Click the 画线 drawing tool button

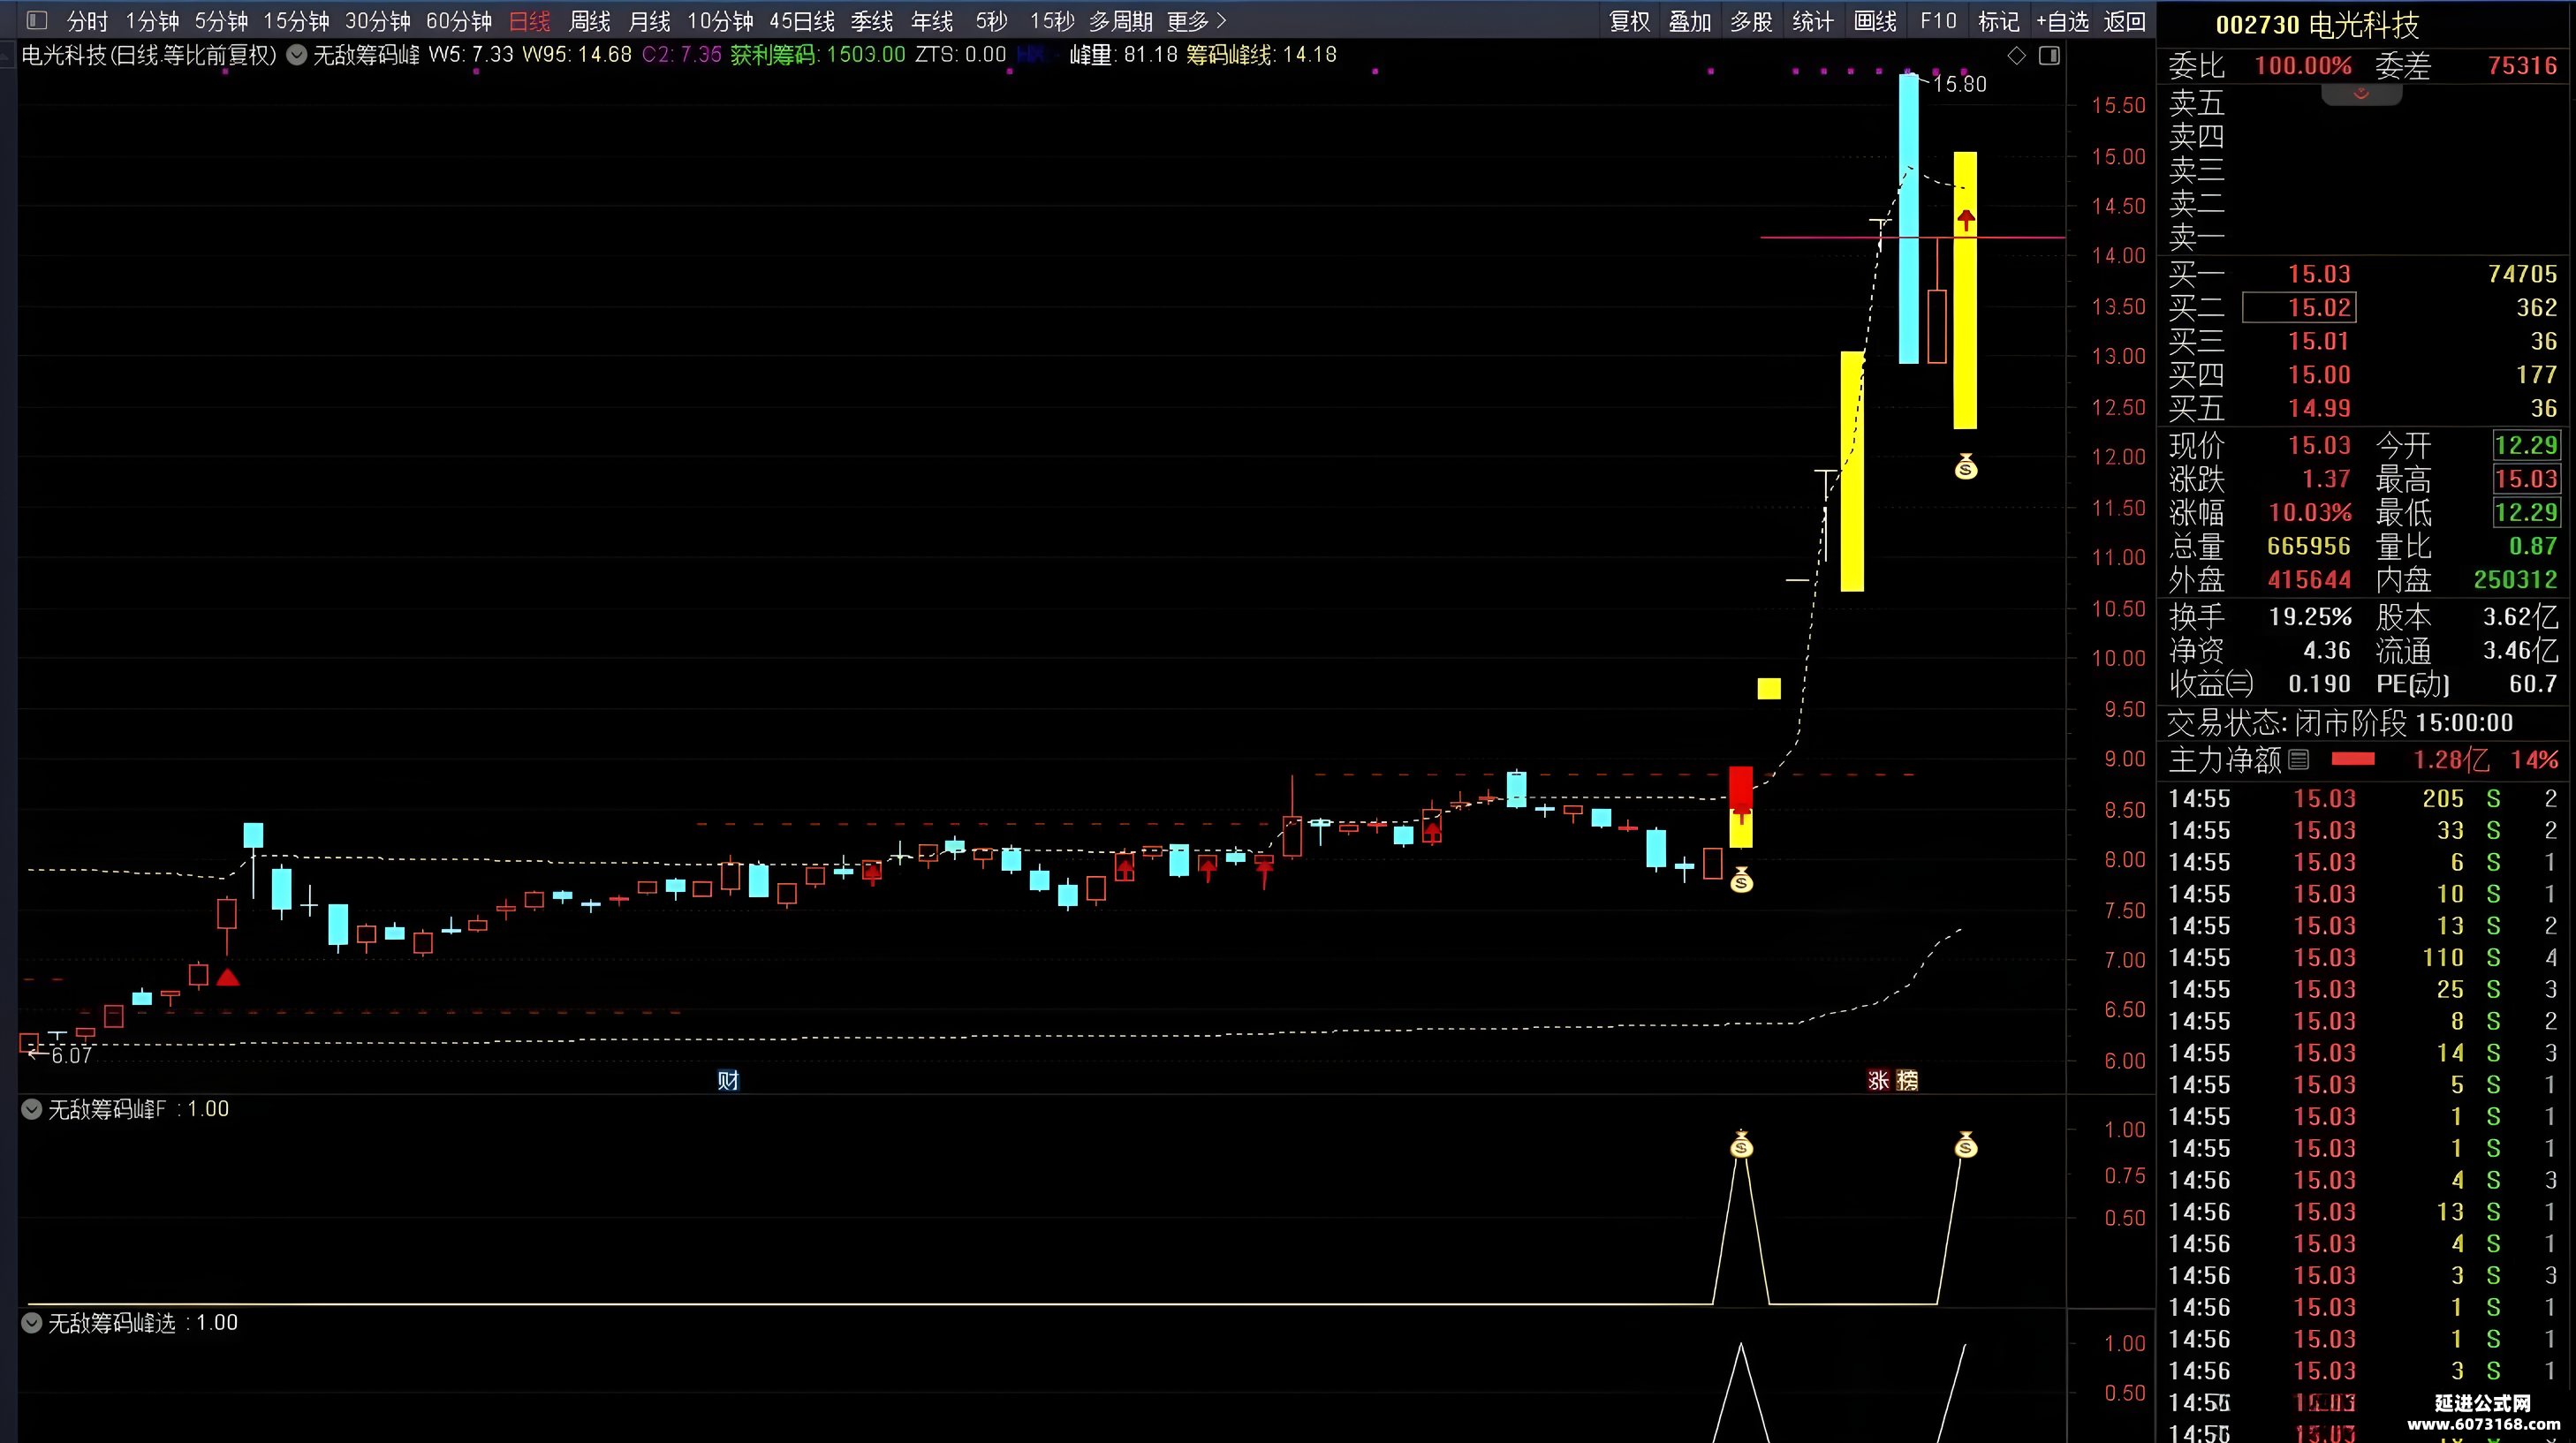click(1875, 21)
